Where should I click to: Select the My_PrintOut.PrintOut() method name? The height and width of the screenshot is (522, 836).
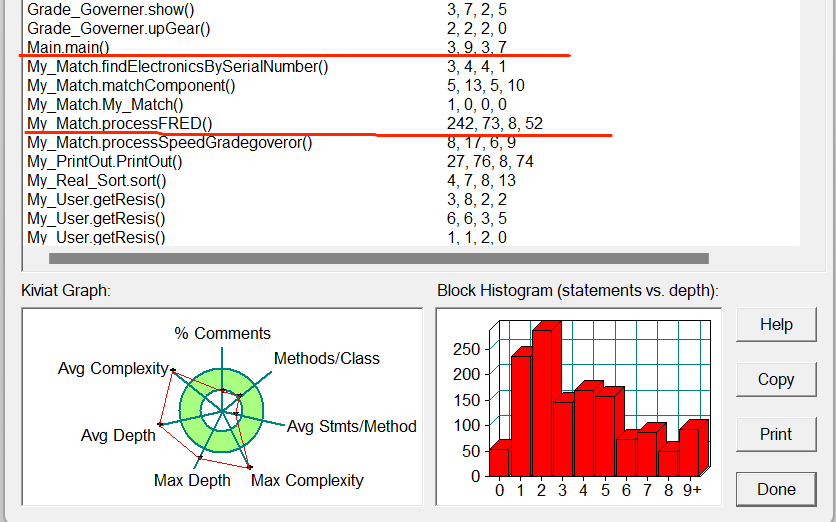pos(104,162)
